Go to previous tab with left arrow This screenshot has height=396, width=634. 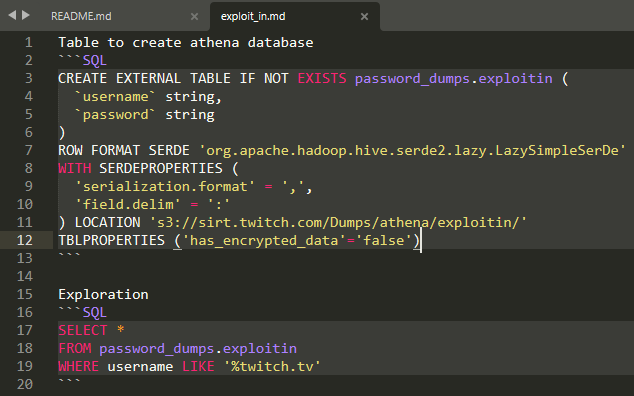point(12,15)
